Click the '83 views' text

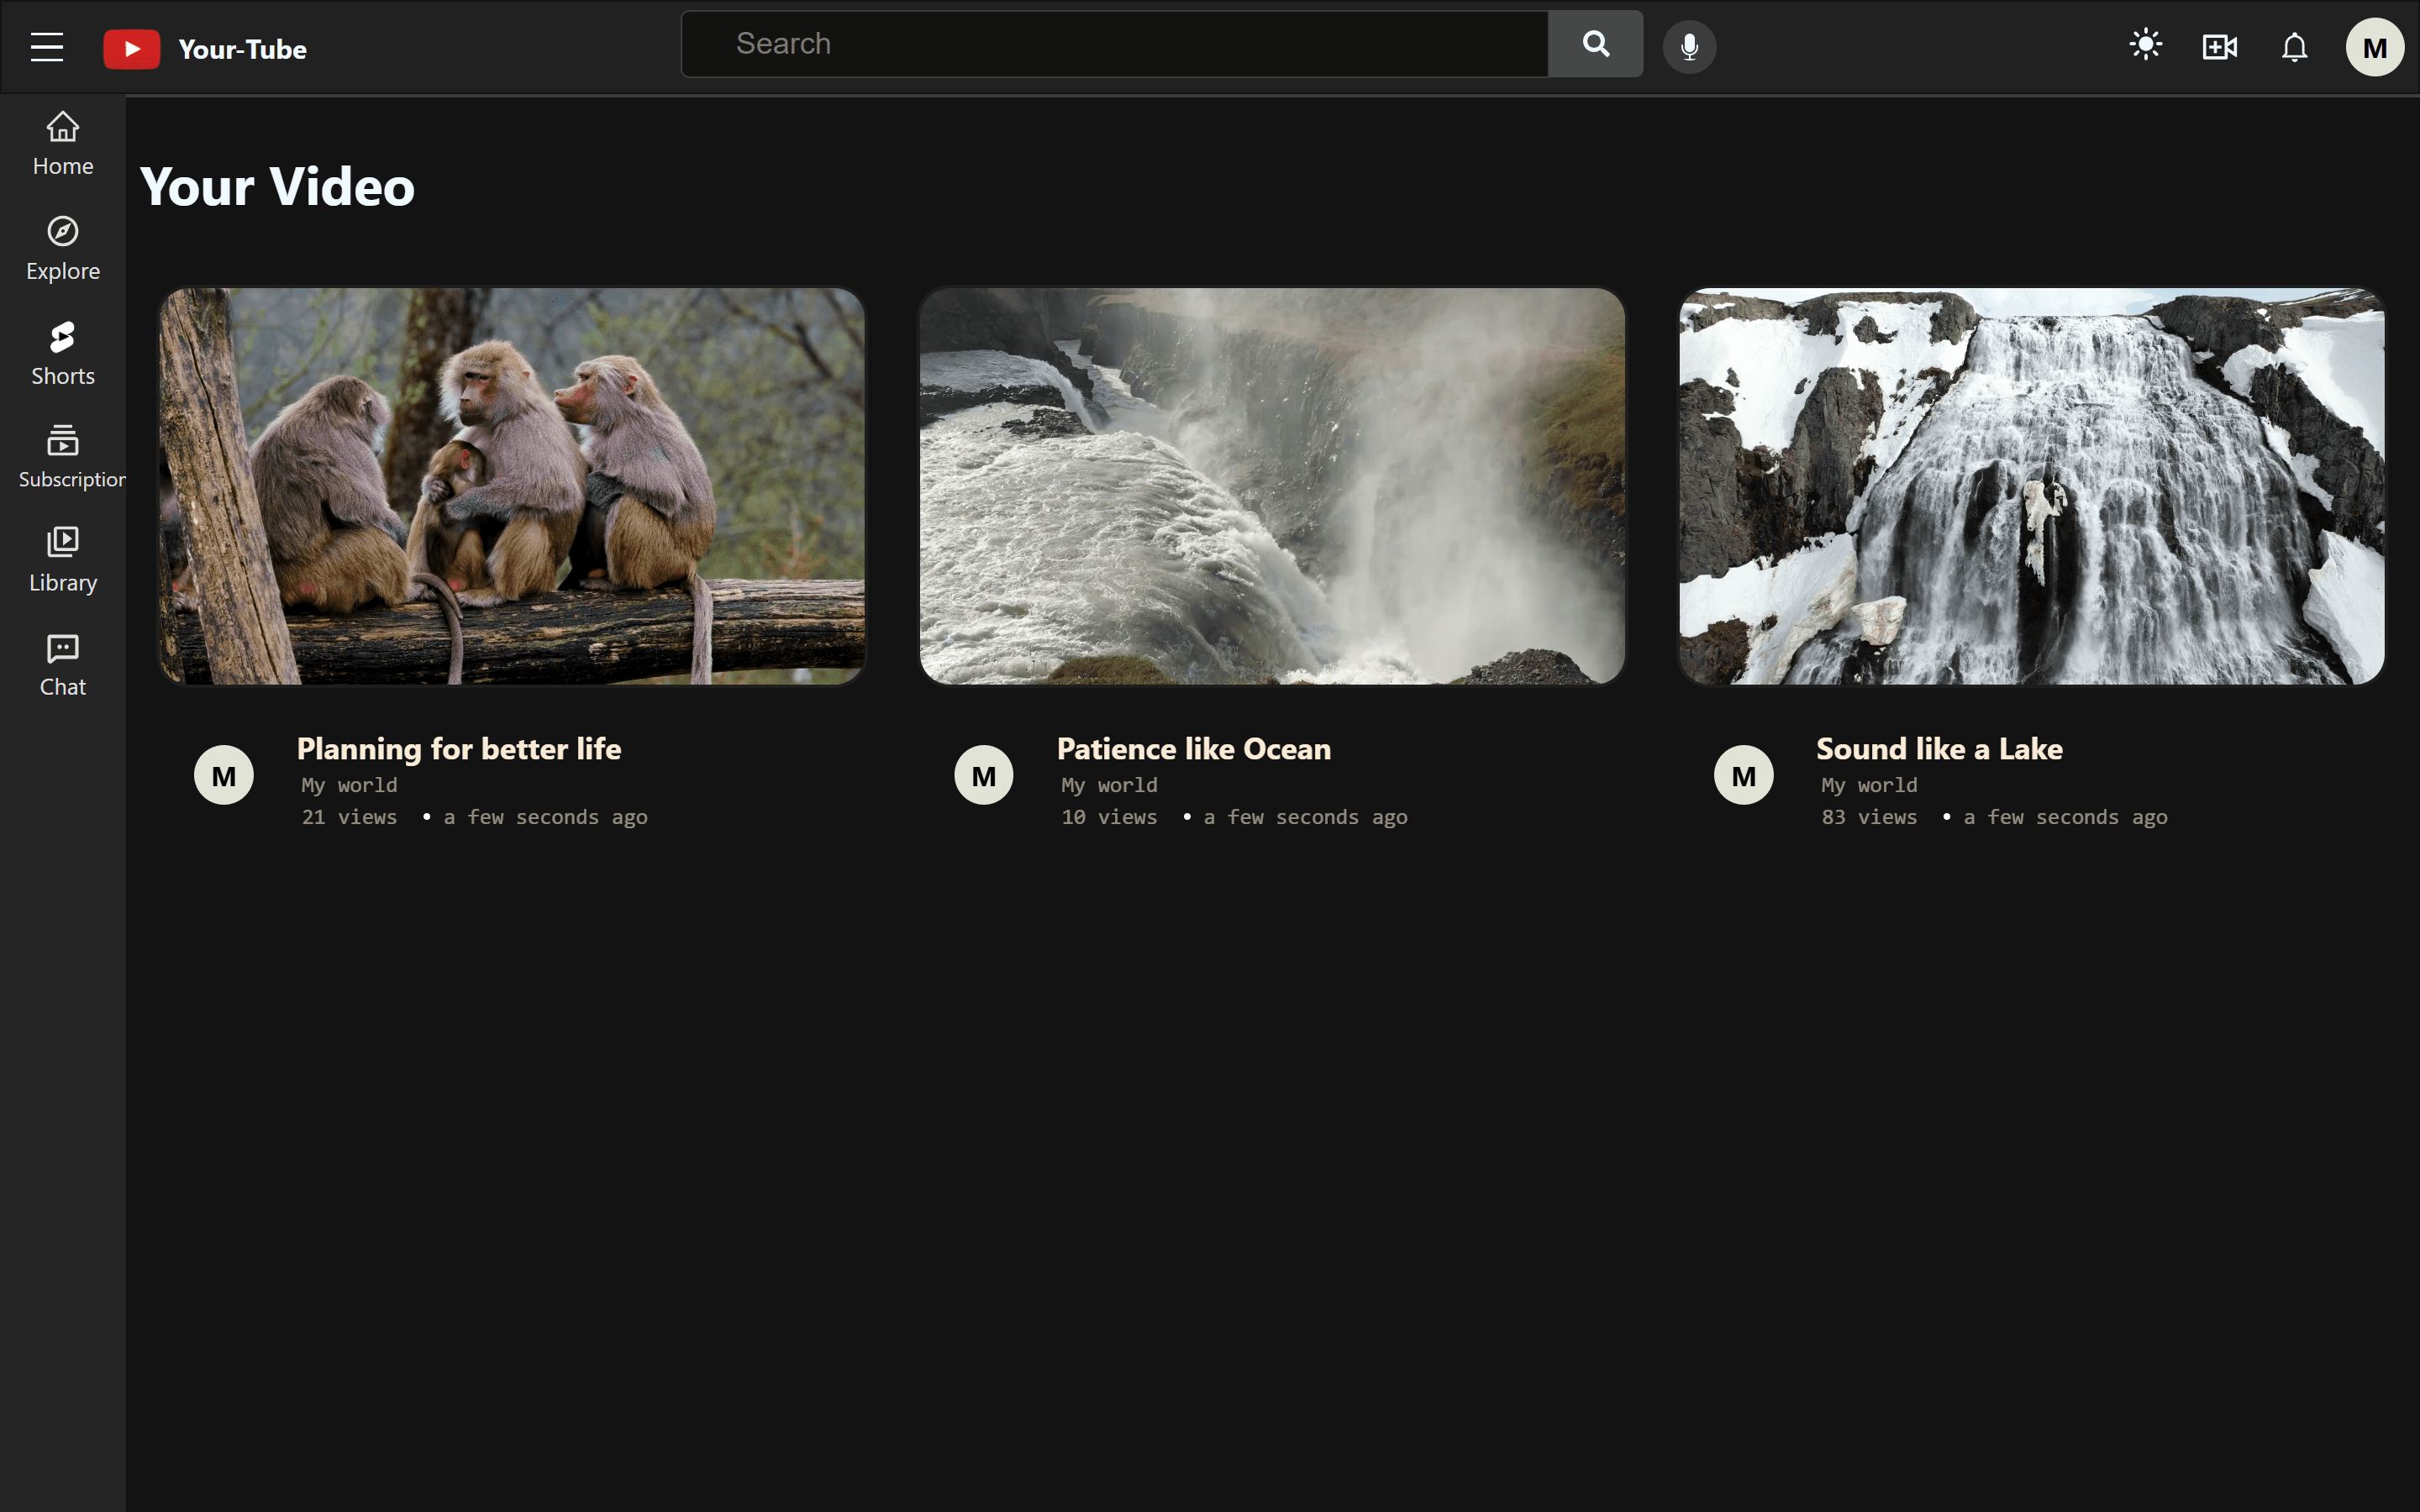pyautogui.click(x=1870, y=818)
